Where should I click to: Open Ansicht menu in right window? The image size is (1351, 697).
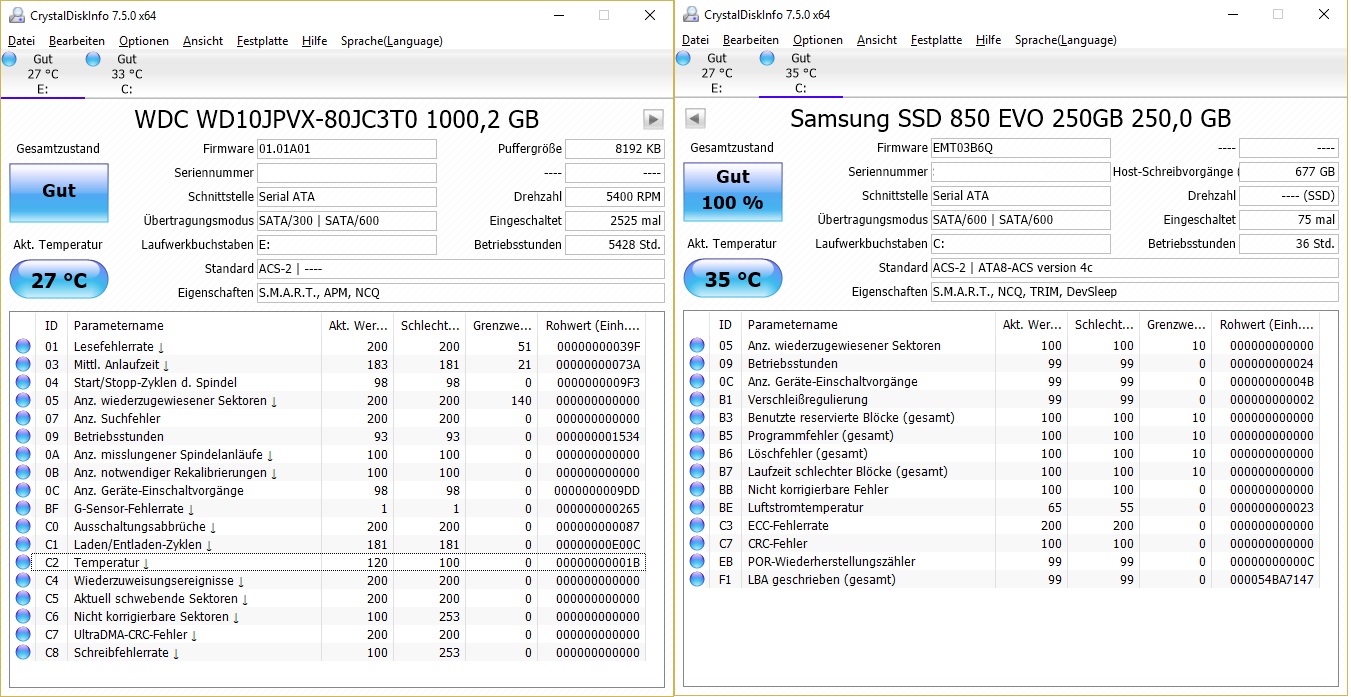[x=877, y=40]
